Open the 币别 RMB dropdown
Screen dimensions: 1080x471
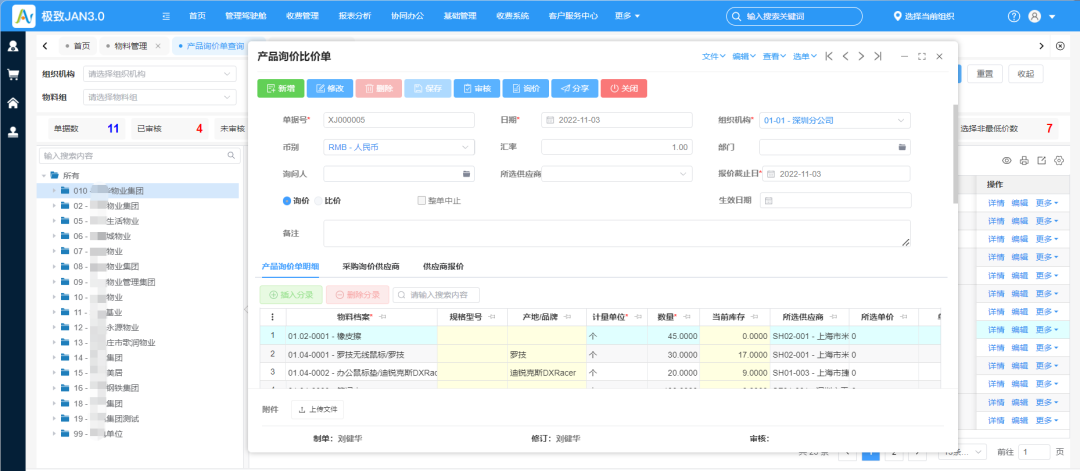[399, 147]
